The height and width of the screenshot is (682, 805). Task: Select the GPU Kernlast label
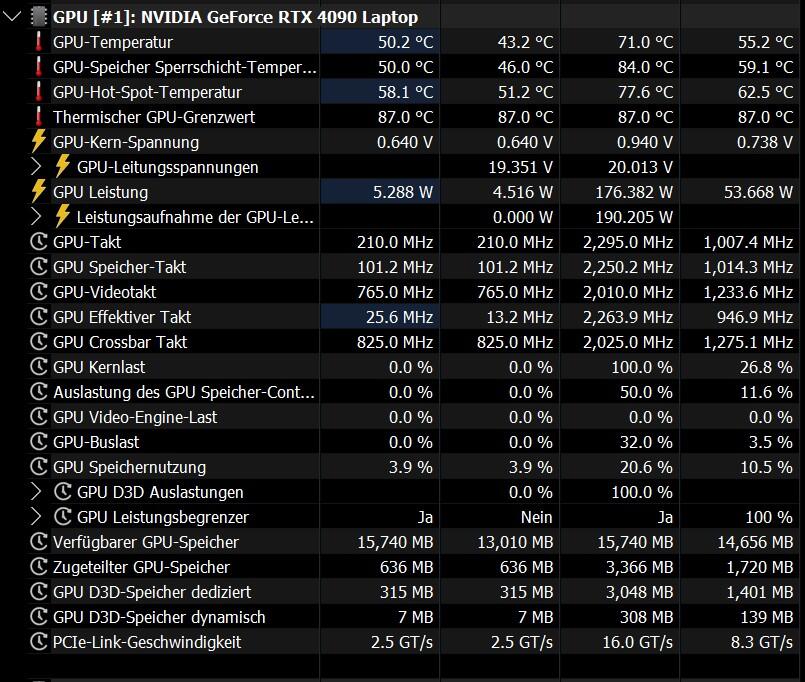pyautogui.click(x=99, y=367)
